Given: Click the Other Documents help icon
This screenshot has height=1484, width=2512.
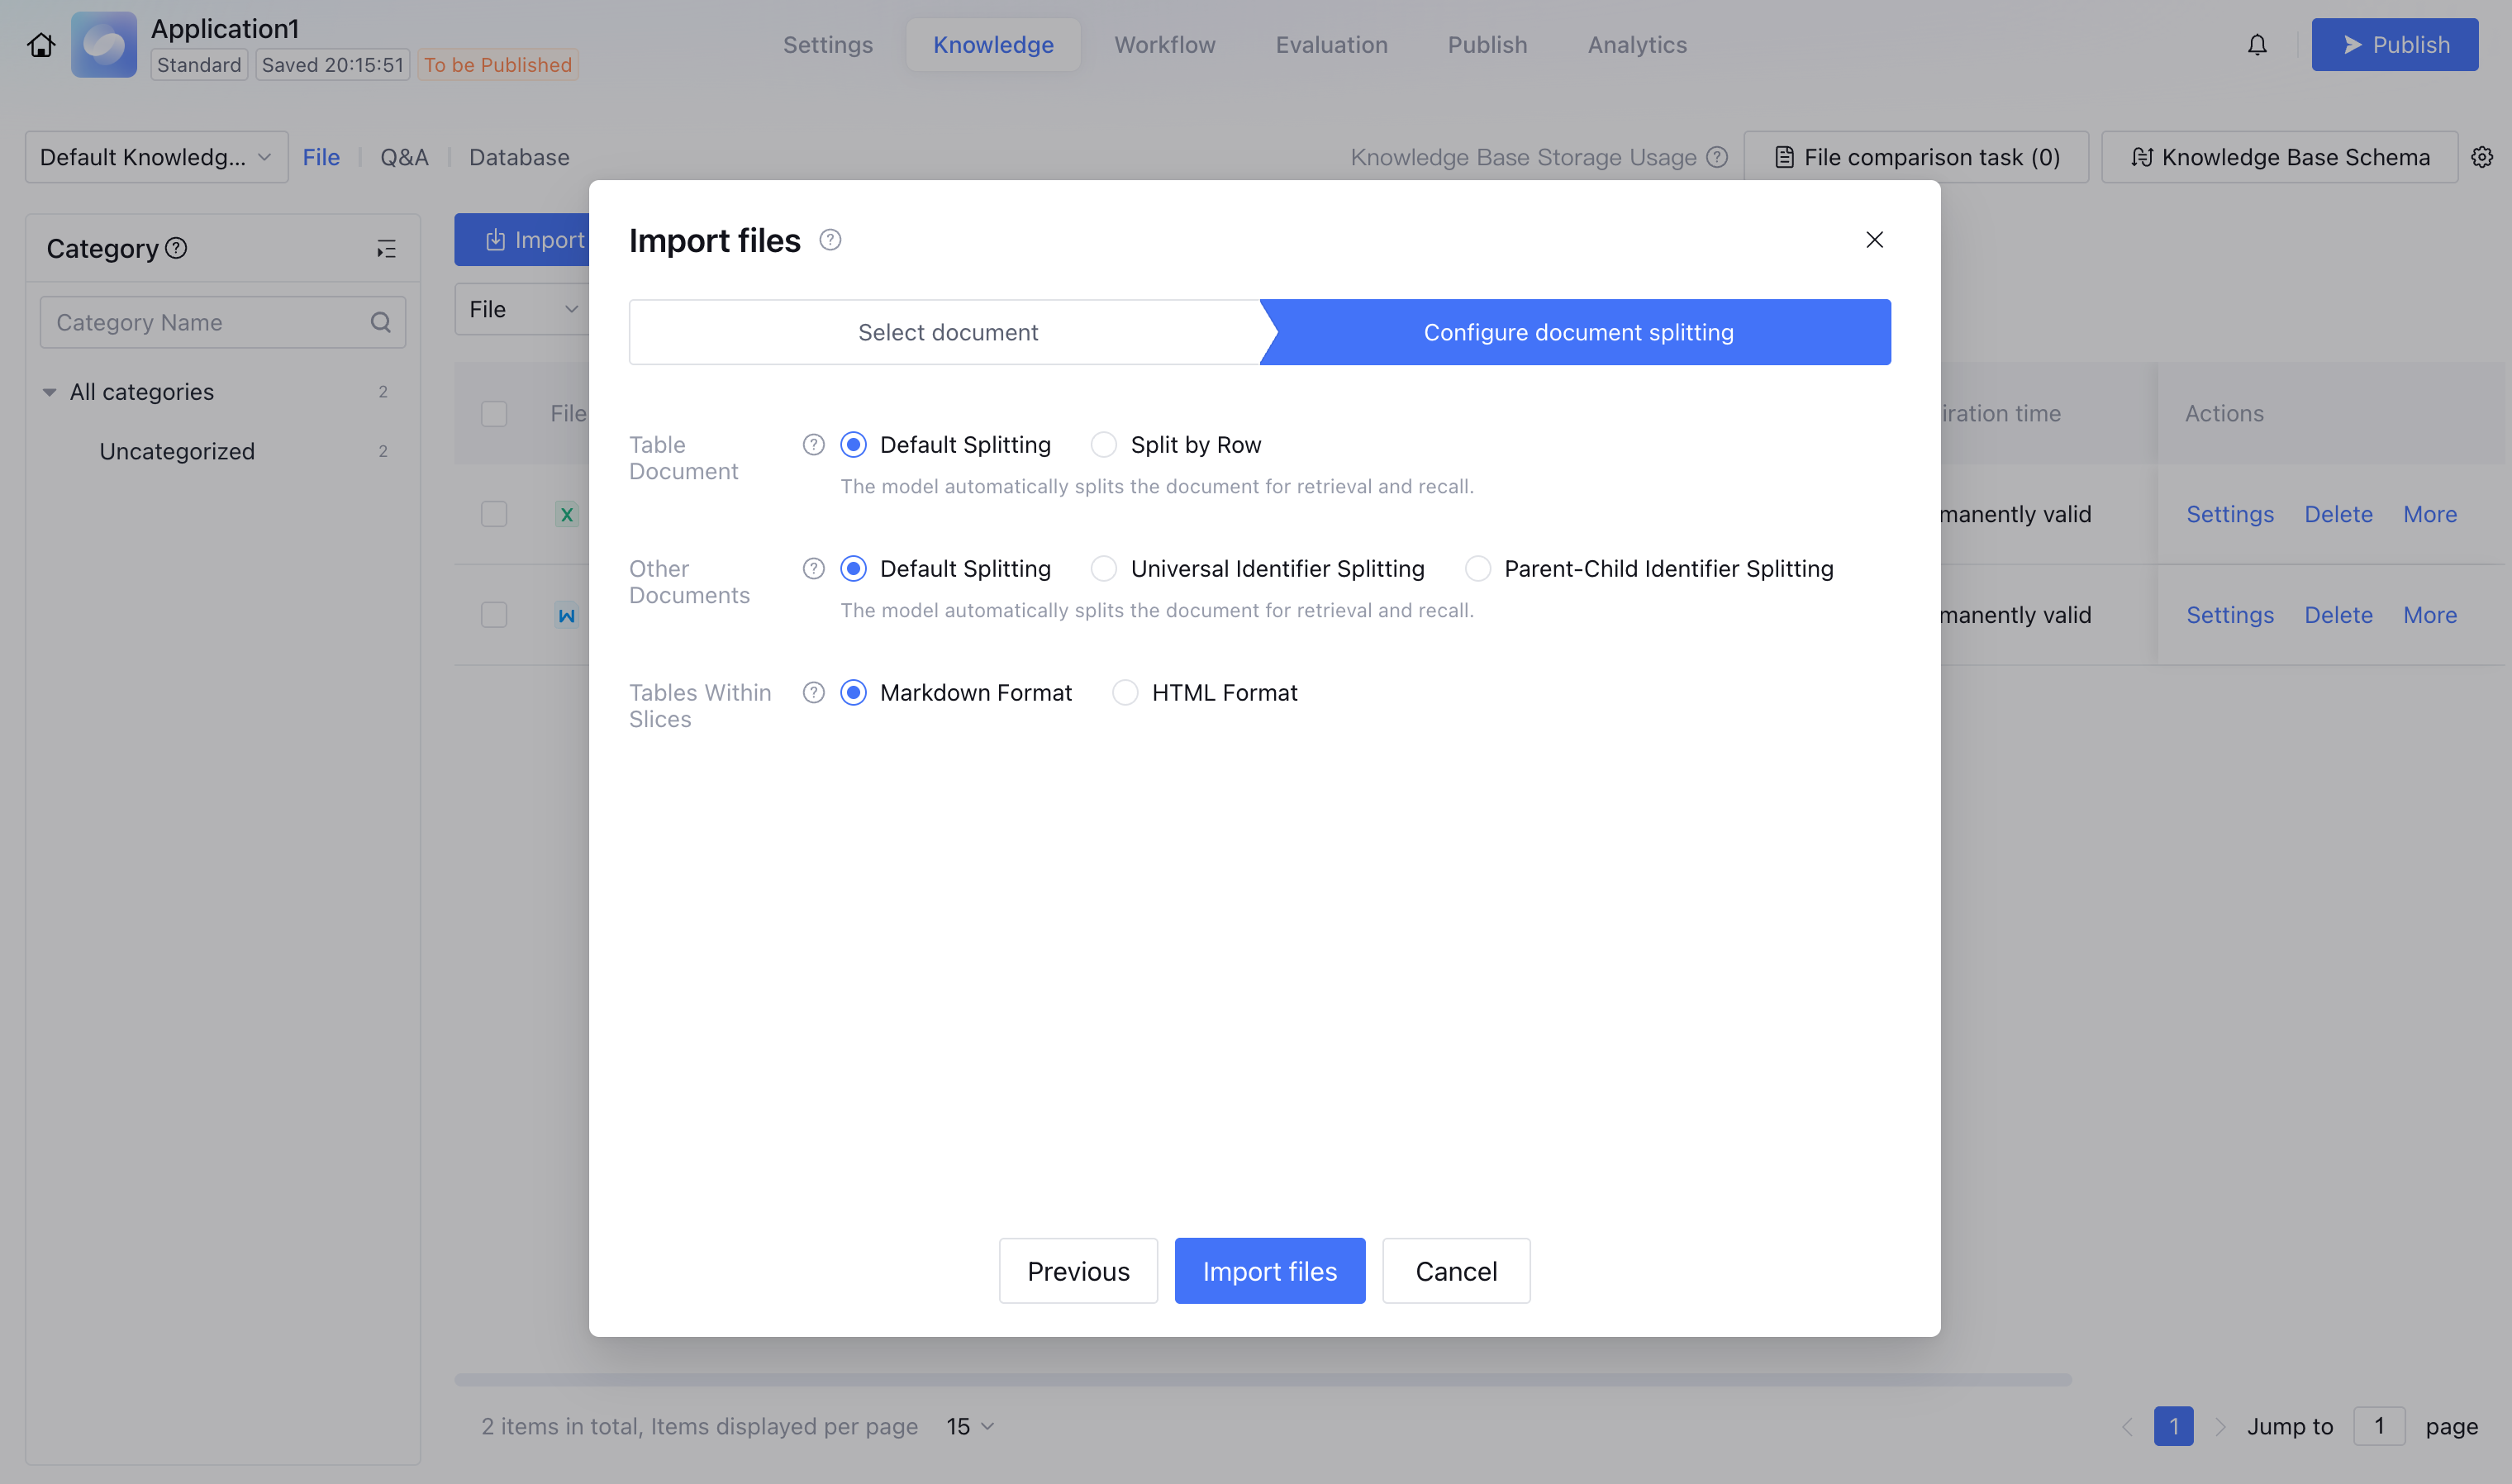Looking at the screenshot, I should [813, 569].
